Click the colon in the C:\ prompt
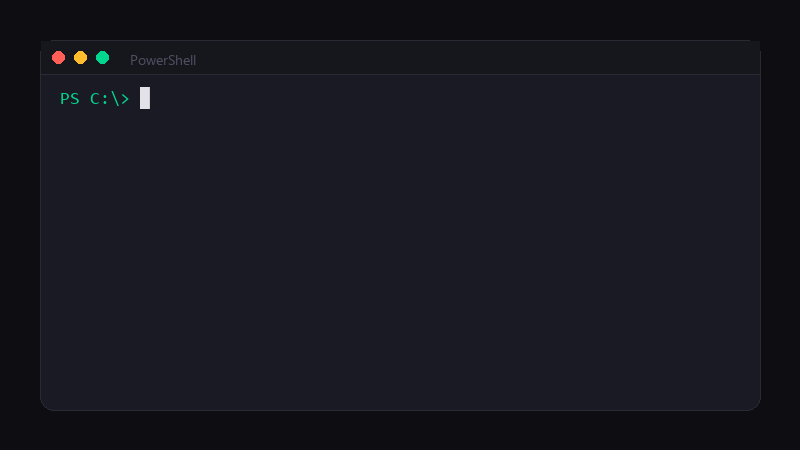This screenshot has height=450, width=800. pos(105,99)
